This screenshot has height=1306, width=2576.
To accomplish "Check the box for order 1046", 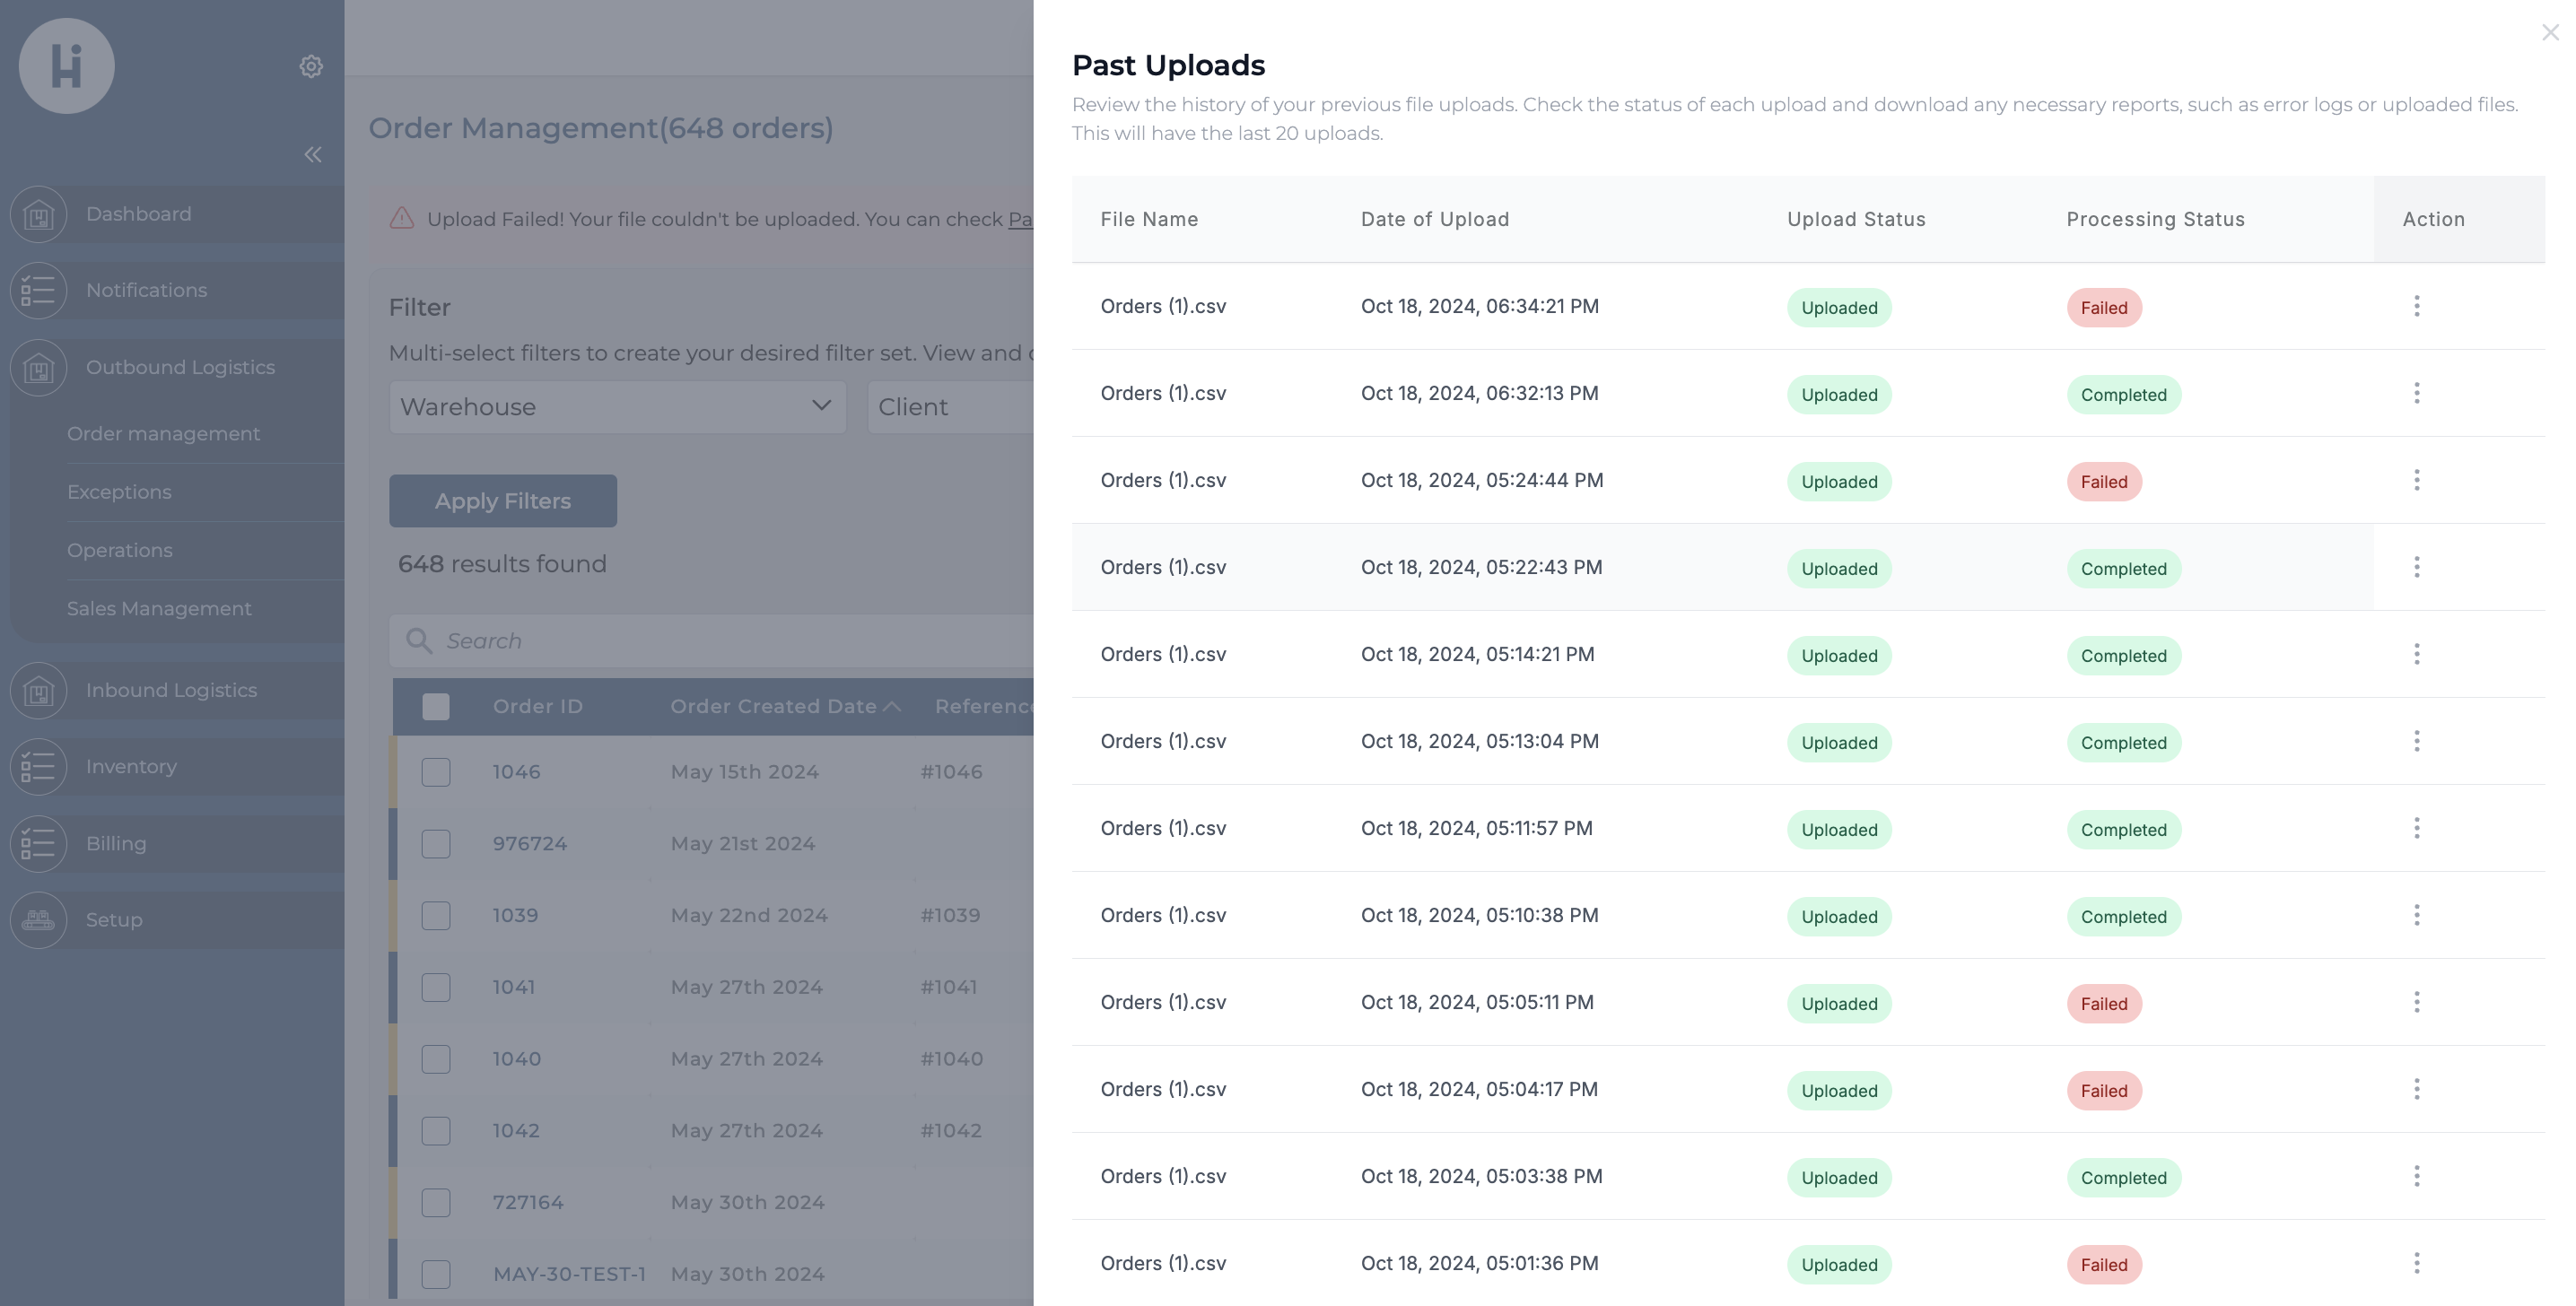I will [x=436, y=772].
